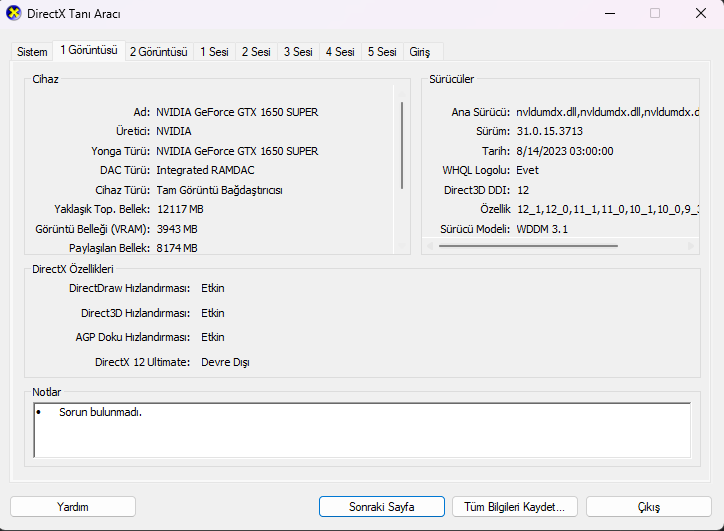Switch to the 2 Görüntüsü tab
This screenshot has width=724, height=531.
(158, 52)
